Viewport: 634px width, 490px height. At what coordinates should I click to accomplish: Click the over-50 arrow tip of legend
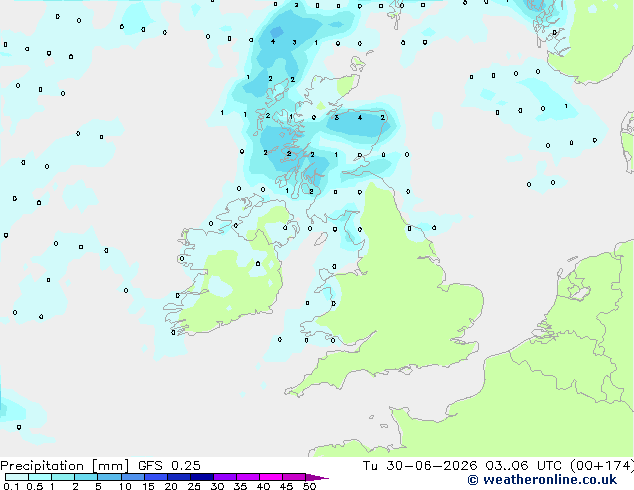click(x=317, y=477)
